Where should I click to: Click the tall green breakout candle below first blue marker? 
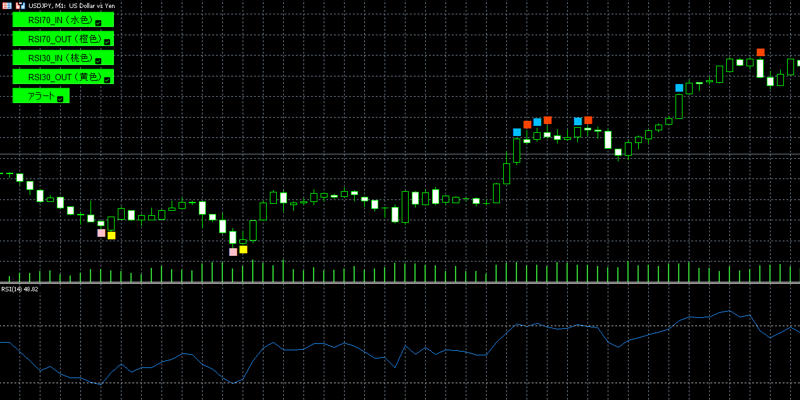(x=517, y=150)
